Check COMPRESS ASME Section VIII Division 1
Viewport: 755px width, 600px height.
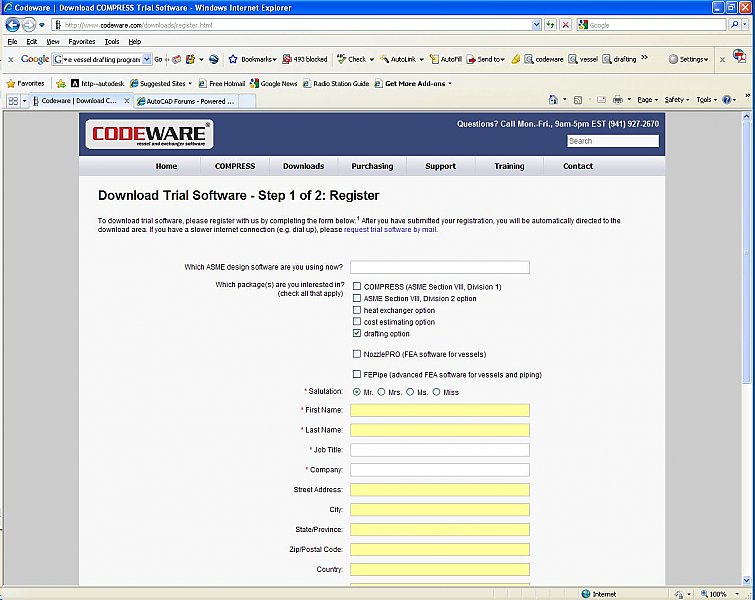coord(357,287)
